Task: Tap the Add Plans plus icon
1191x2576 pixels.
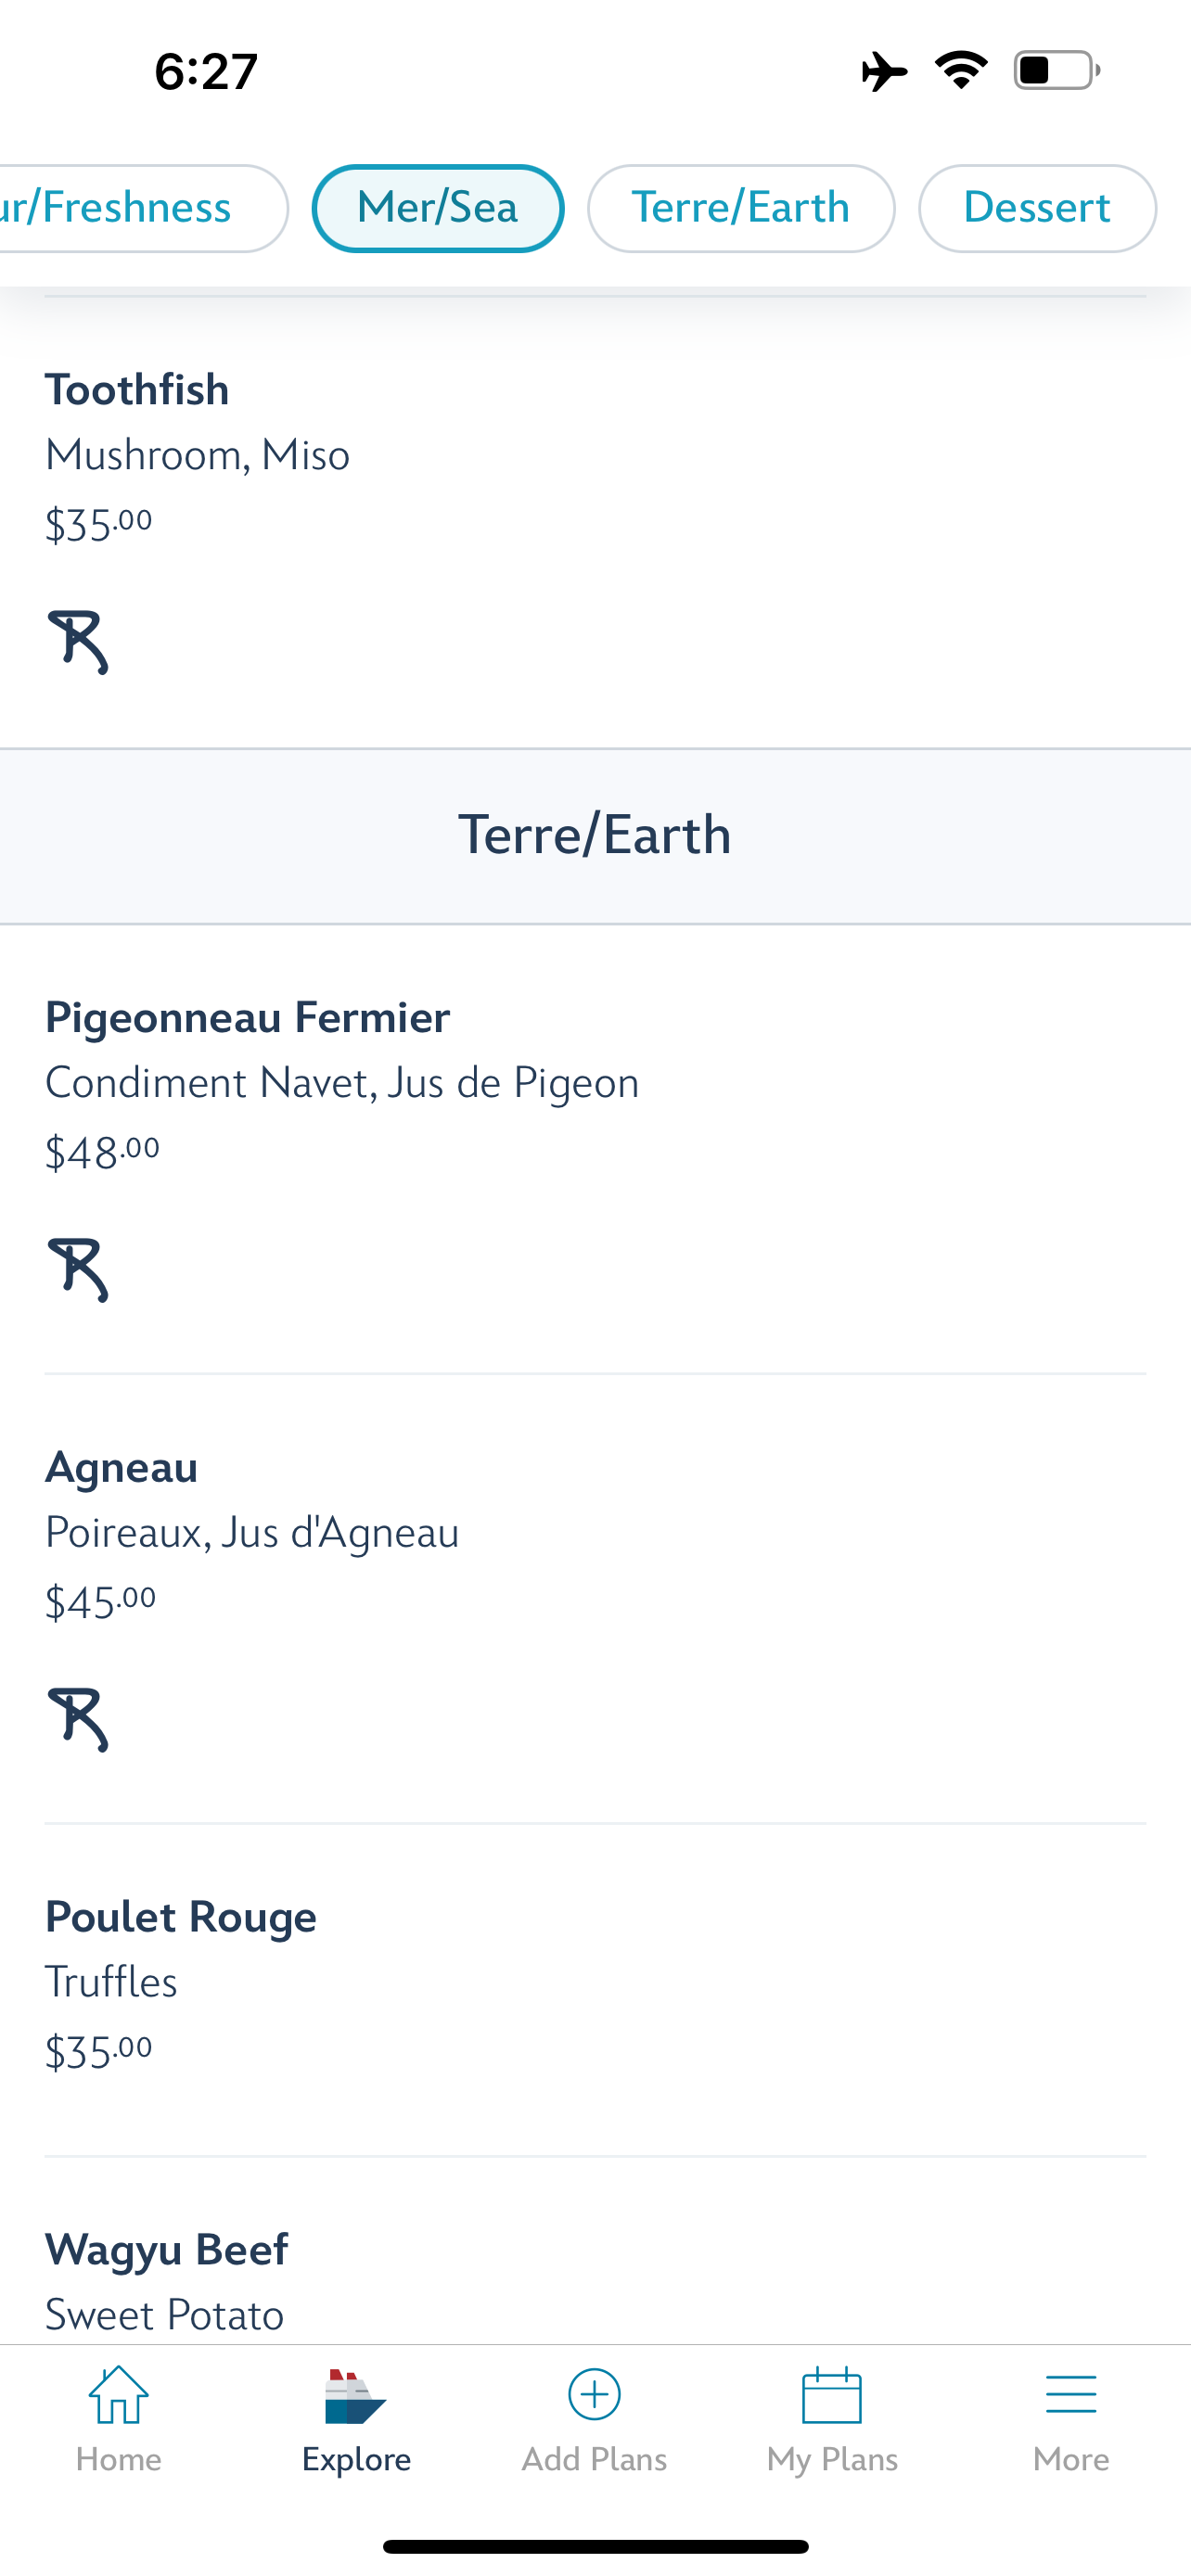Action: [x=594, y=2394]
